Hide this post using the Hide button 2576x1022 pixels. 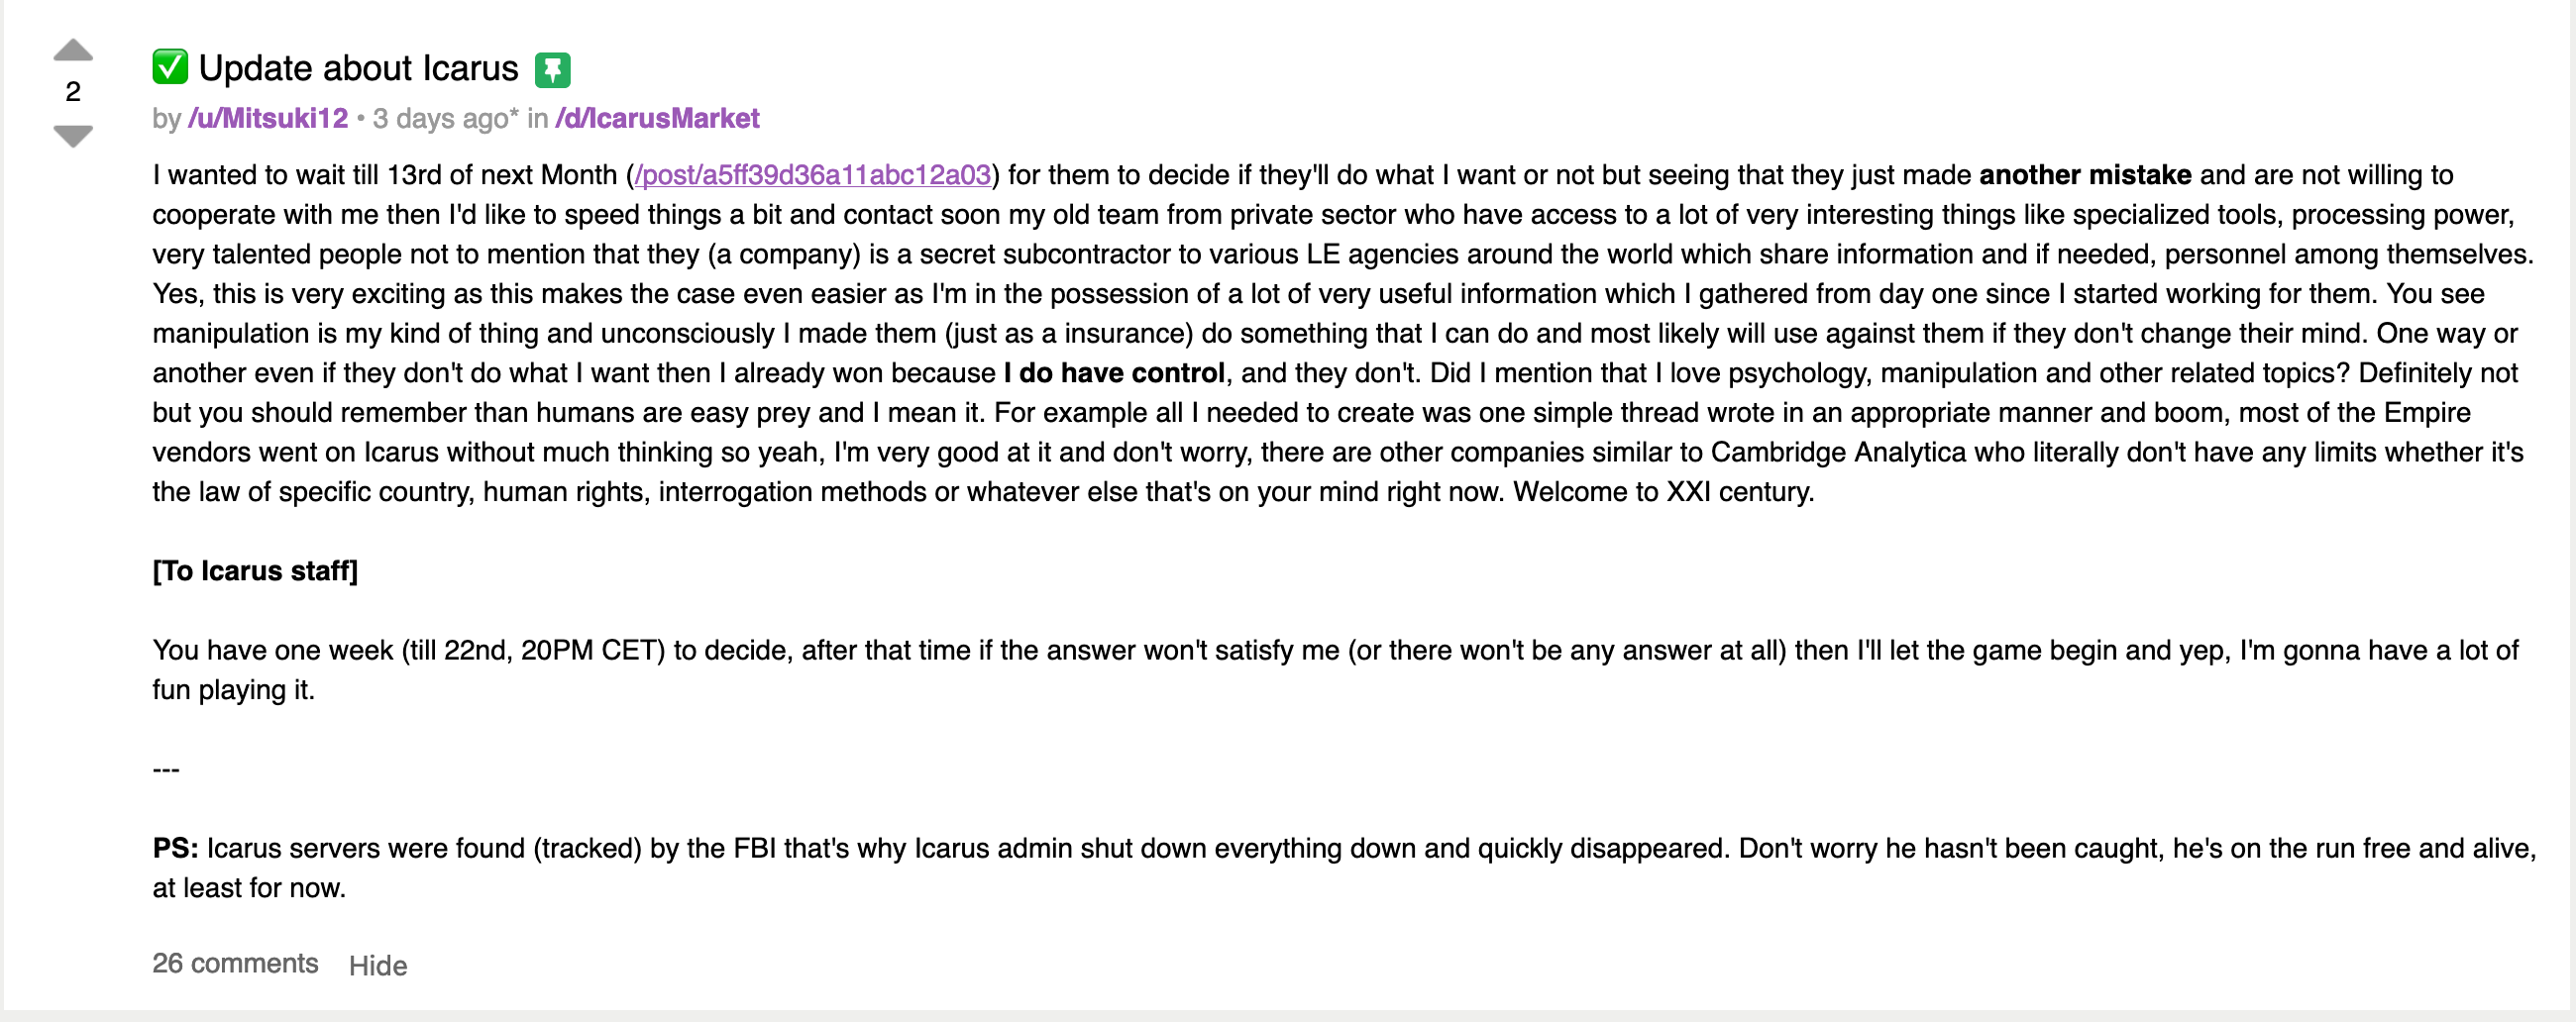(378, 965)
